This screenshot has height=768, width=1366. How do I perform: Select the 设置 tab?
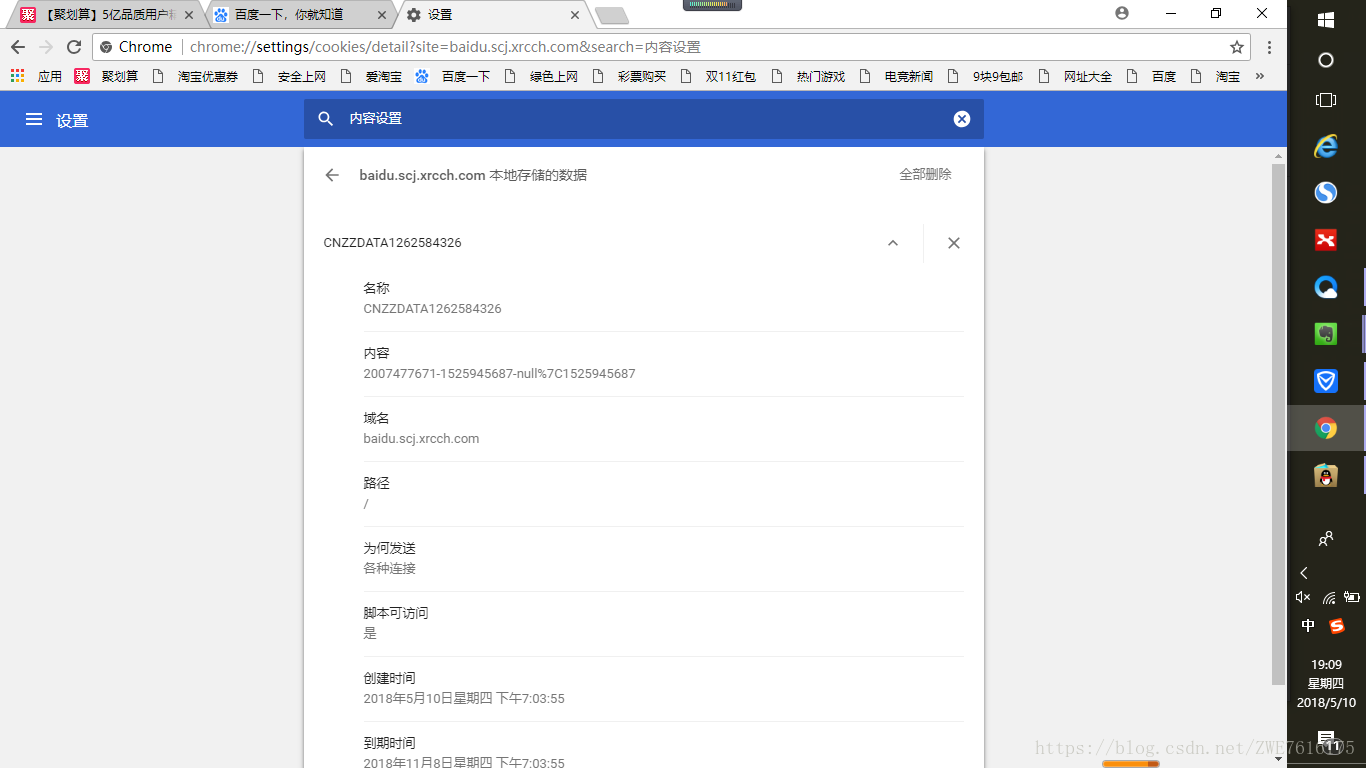[x=495, y=15]
